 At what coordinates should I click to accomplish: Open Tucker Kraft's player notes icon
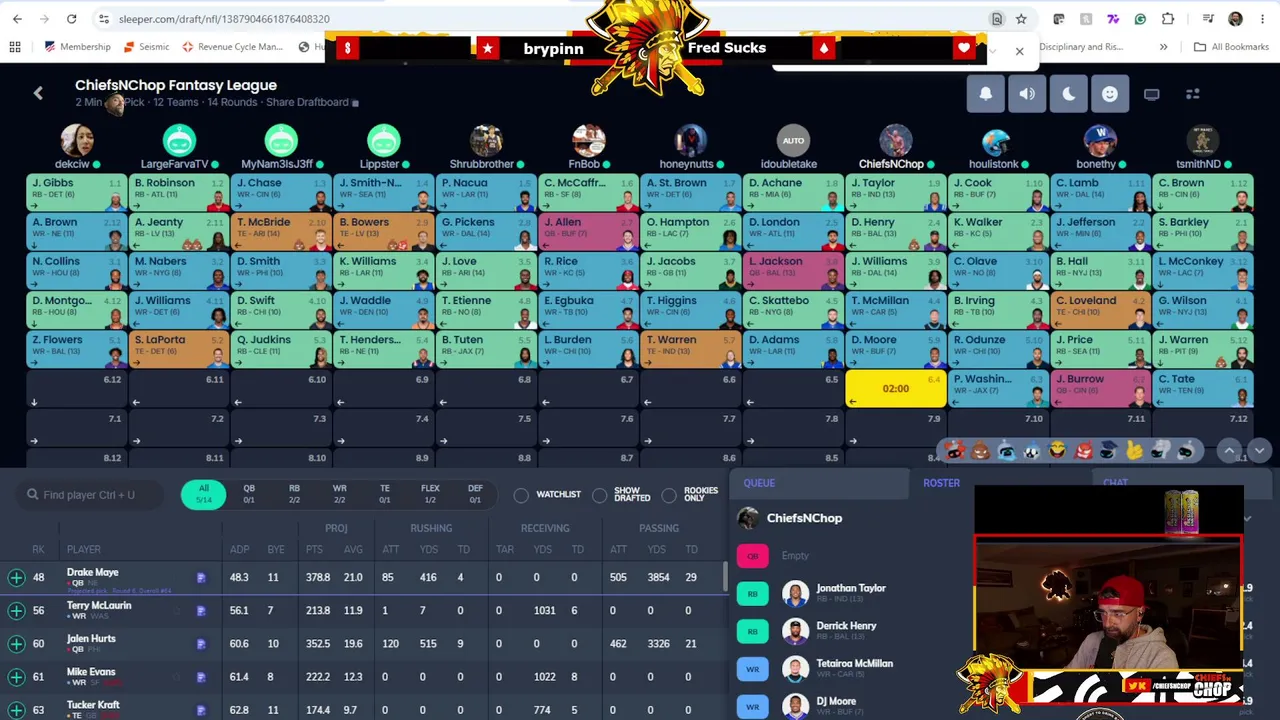click(x=201, y=710)
